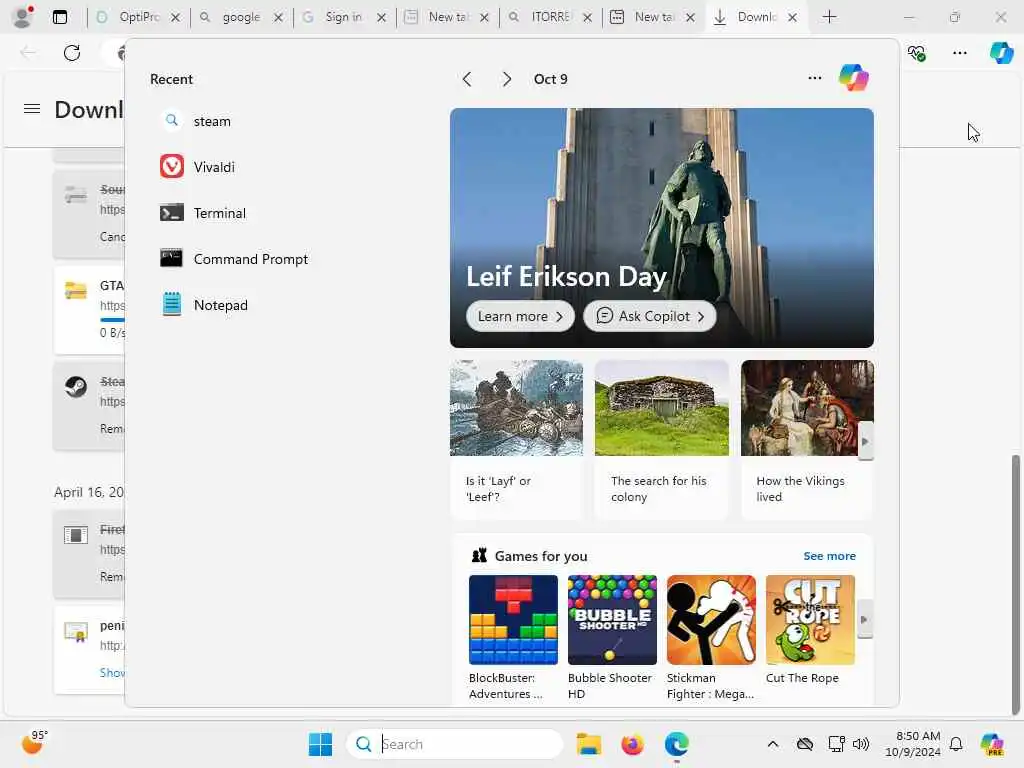This screenshot has width=1024, height=768.
Task: Click the GTA download folder icon
Action: (76, 290)
